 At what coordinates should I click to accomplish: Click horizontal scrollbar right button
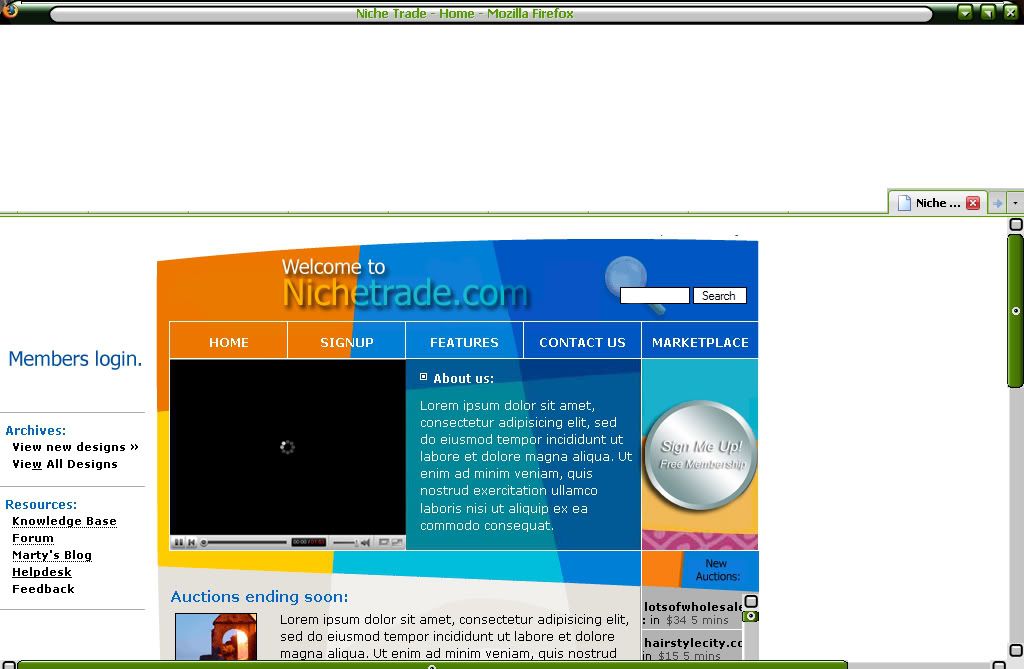[999, 665]
